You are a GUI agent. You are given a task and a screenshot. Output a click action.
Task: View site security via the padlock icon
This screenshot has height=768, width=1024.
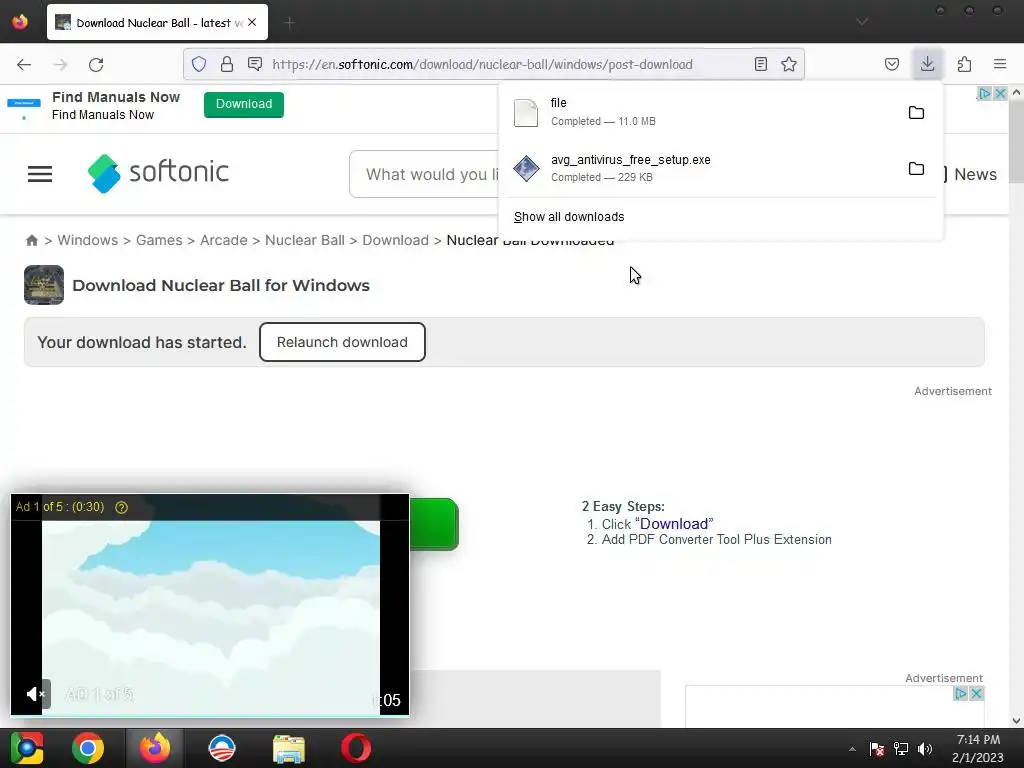227,64
